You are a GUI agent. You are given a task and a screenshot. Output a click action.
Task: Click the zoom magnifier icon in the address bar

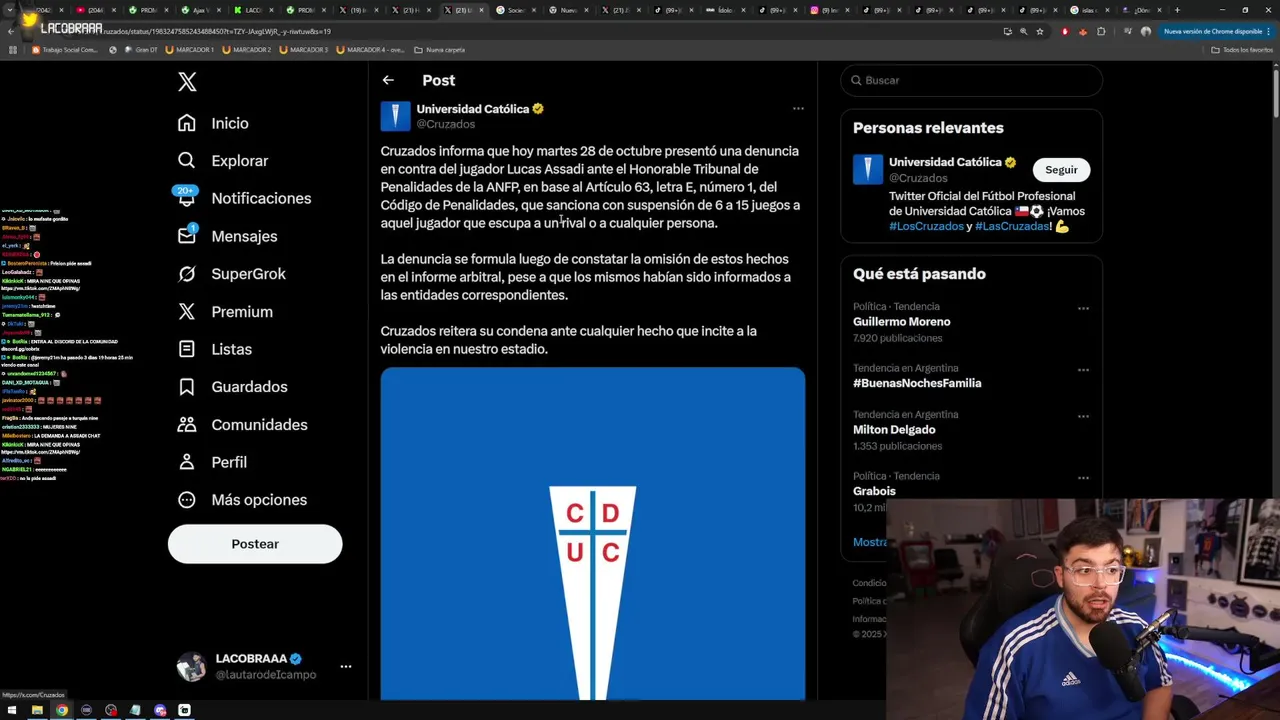(x=1023, y=31)
